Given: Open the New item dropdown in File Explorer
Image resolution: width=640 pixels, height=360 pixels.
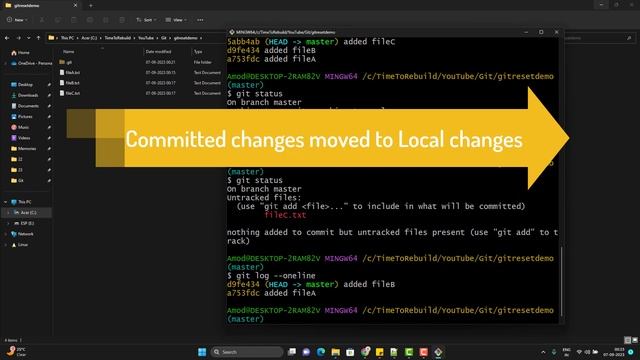Looking at the screenshot, I should 17,20.
